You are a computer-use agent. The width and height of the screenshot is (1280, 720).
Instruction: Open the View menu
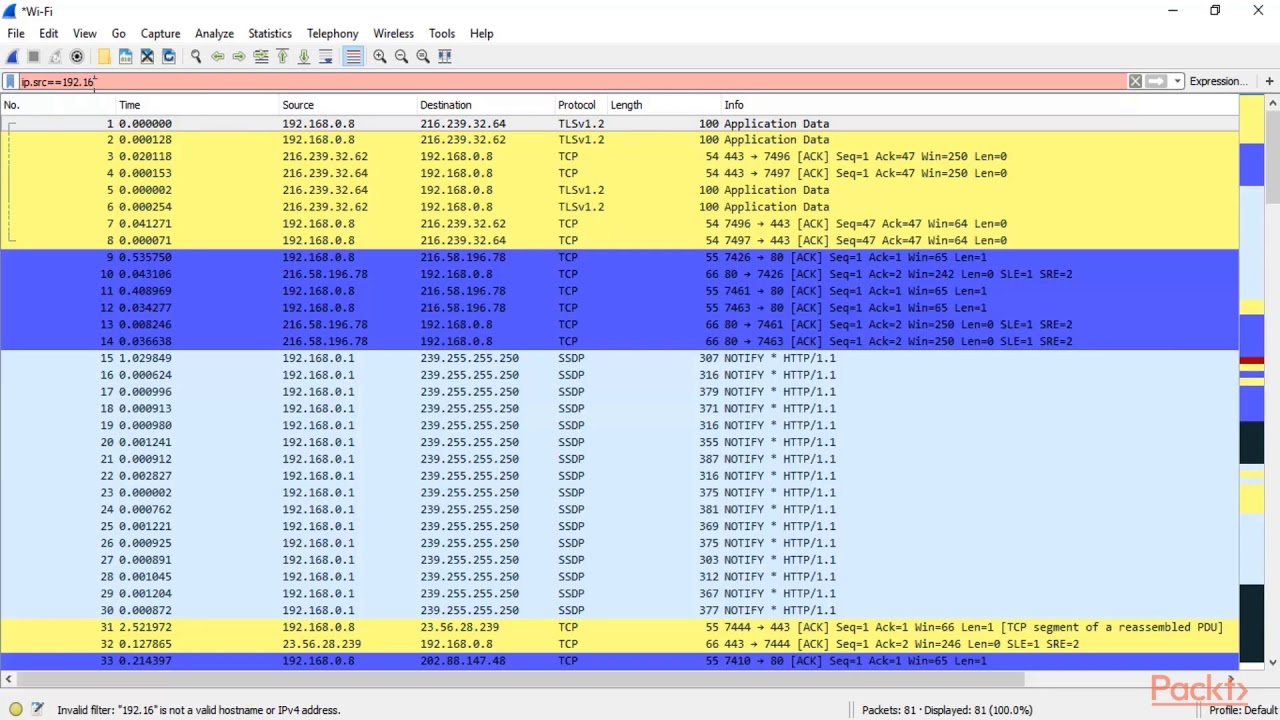(x=85, y=33)
